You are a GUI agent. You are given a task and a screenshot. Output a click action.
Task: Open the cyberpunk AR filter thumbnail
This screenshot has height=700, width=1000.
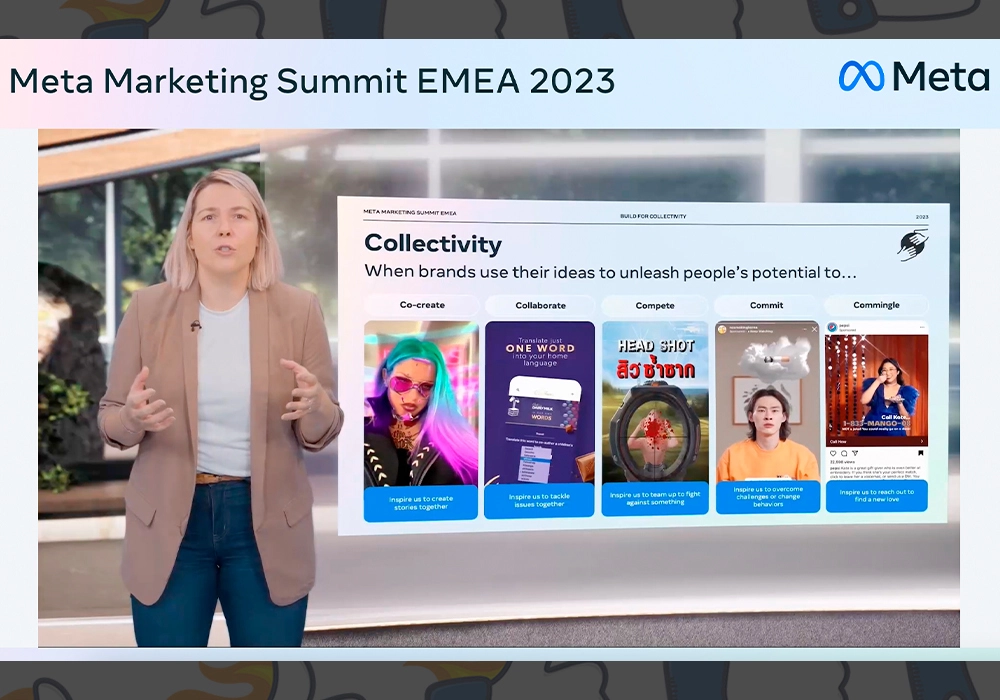click(x=421, y=400)
